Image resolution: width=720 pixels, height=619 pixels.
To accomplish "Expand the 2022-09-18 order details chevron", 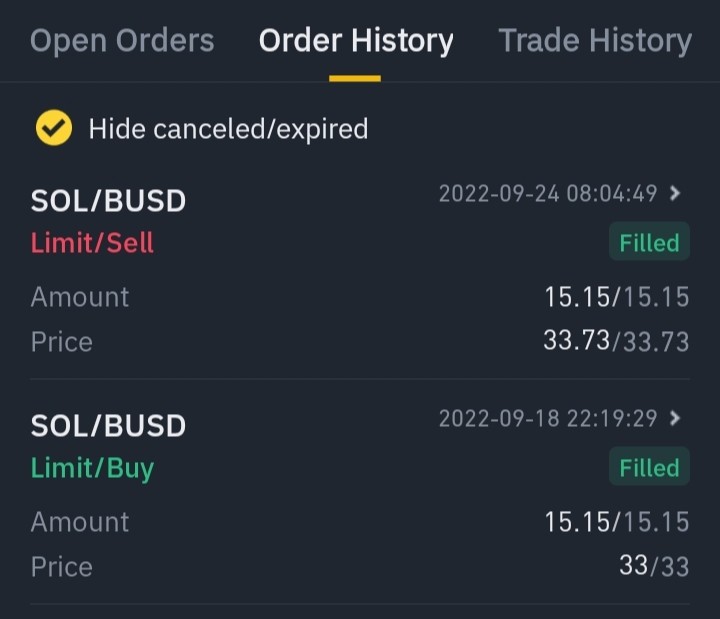I will pyautogui.click(x=675, y=418).
